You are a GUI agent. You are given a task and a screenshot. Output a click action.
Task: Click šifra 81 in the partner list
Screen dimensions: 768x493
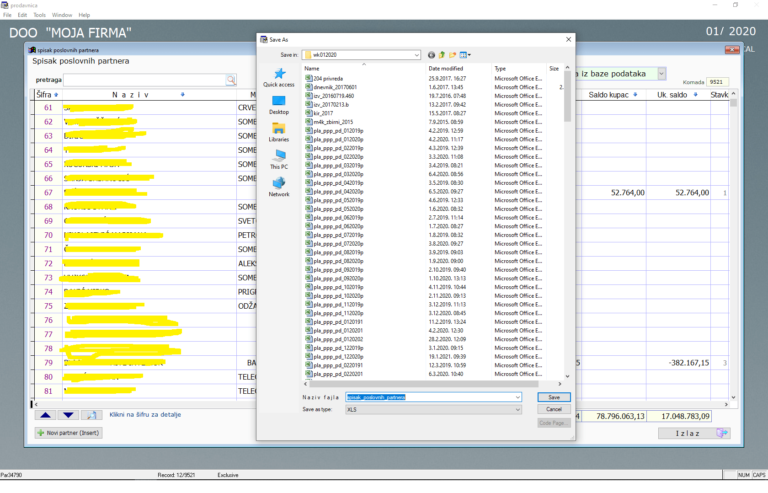coord(48,392)
